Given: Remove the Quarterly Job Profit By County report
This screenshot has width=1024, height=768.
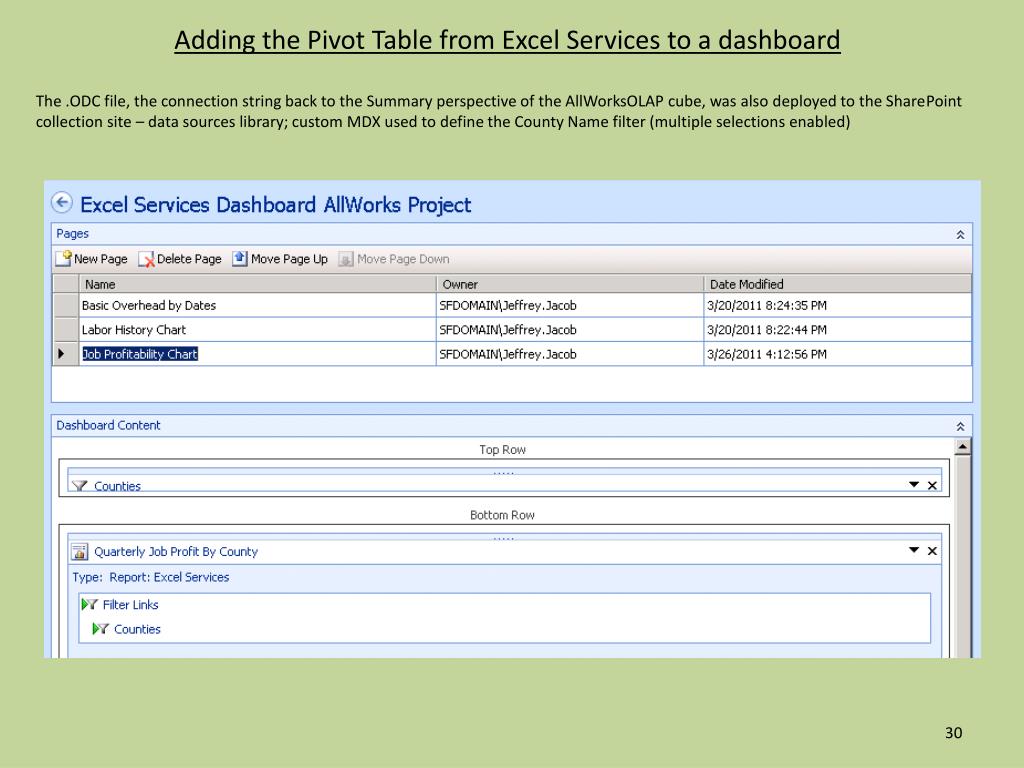Looking at the screenshot, I should (x=933, y=551).
